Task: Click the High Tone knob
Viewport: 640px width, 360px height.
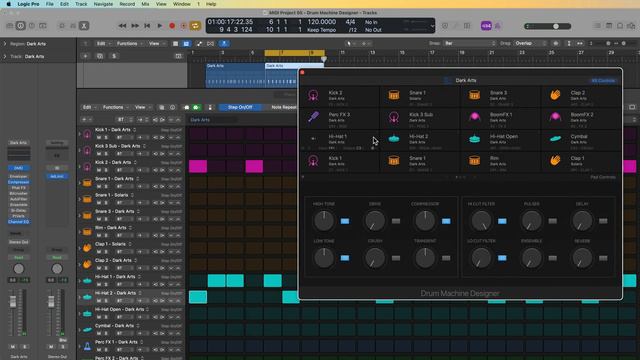Action: (324, 221)
